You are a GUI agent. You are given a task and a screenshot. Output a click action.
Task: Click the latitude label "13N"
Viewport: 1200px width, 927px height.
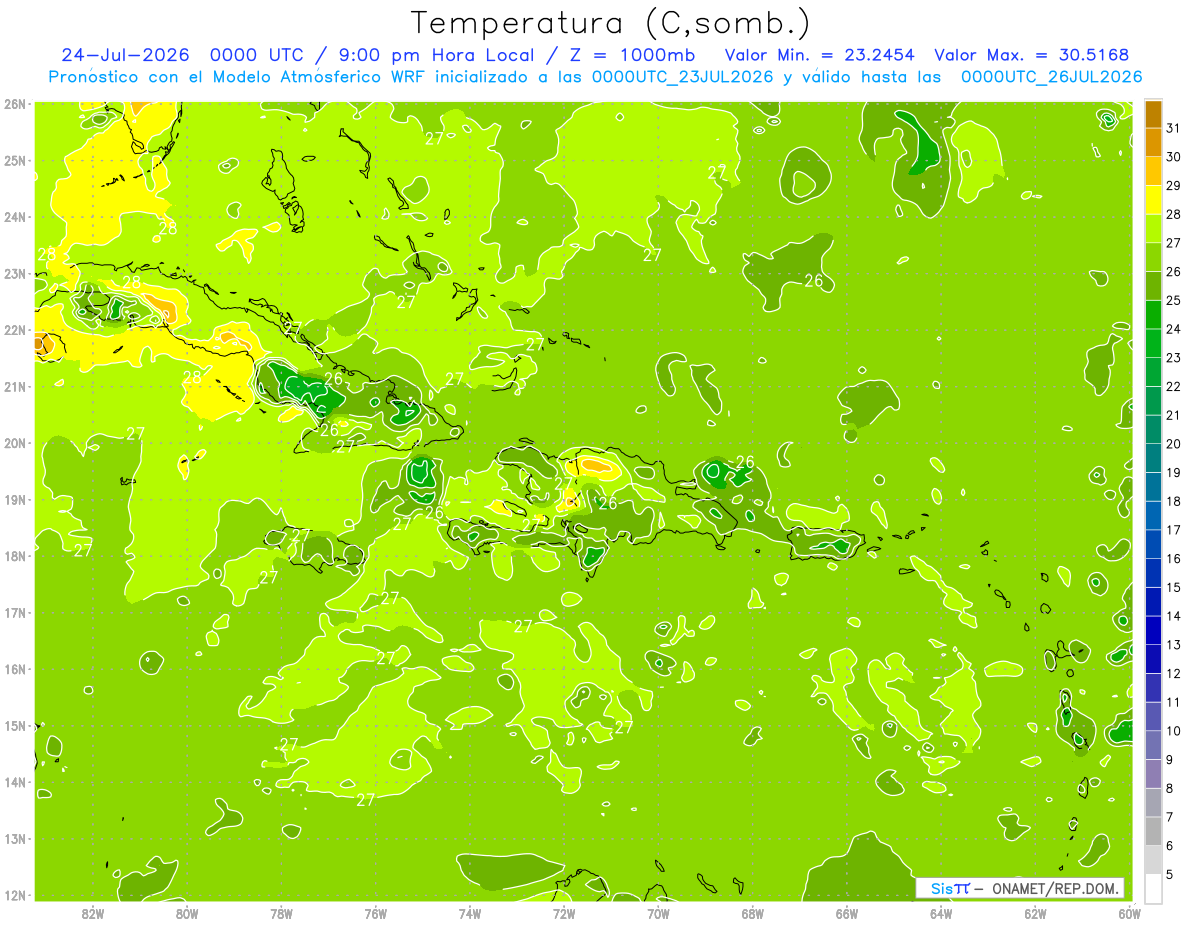point(15,838)
